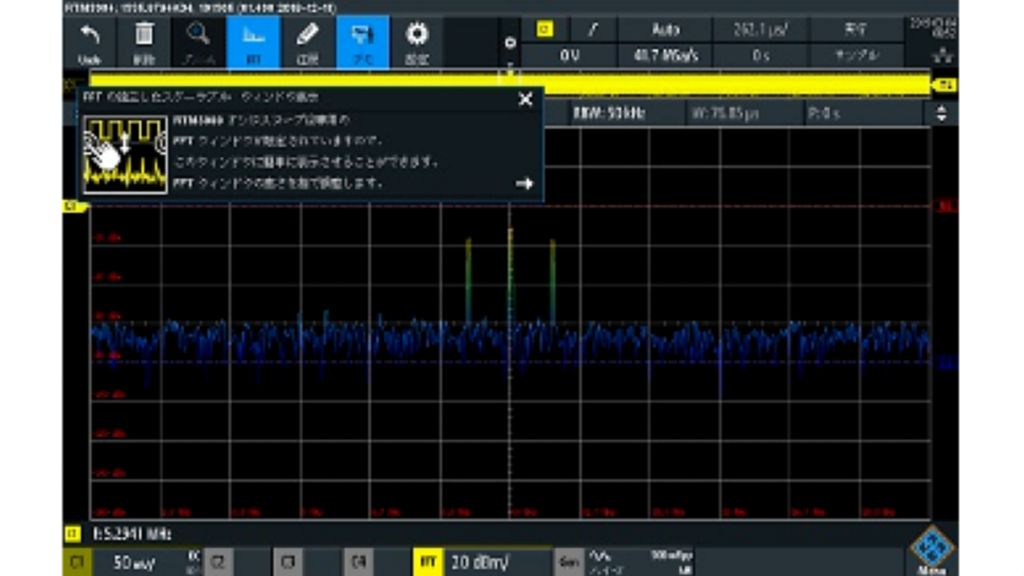Open the C1 50 mV channel settings
Image resolution: width=1024 pixels, height=576 pixels.
[x=130, y=562]
